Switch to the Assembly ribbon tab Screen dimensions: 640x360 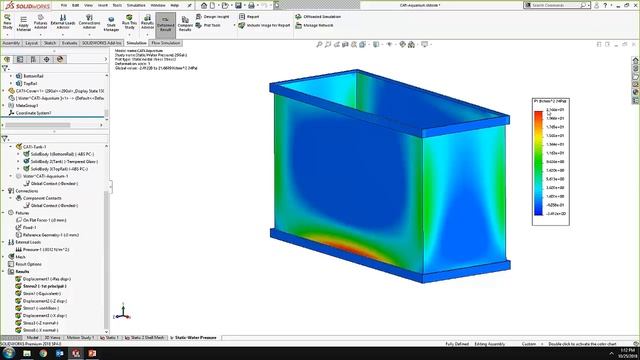11,43
